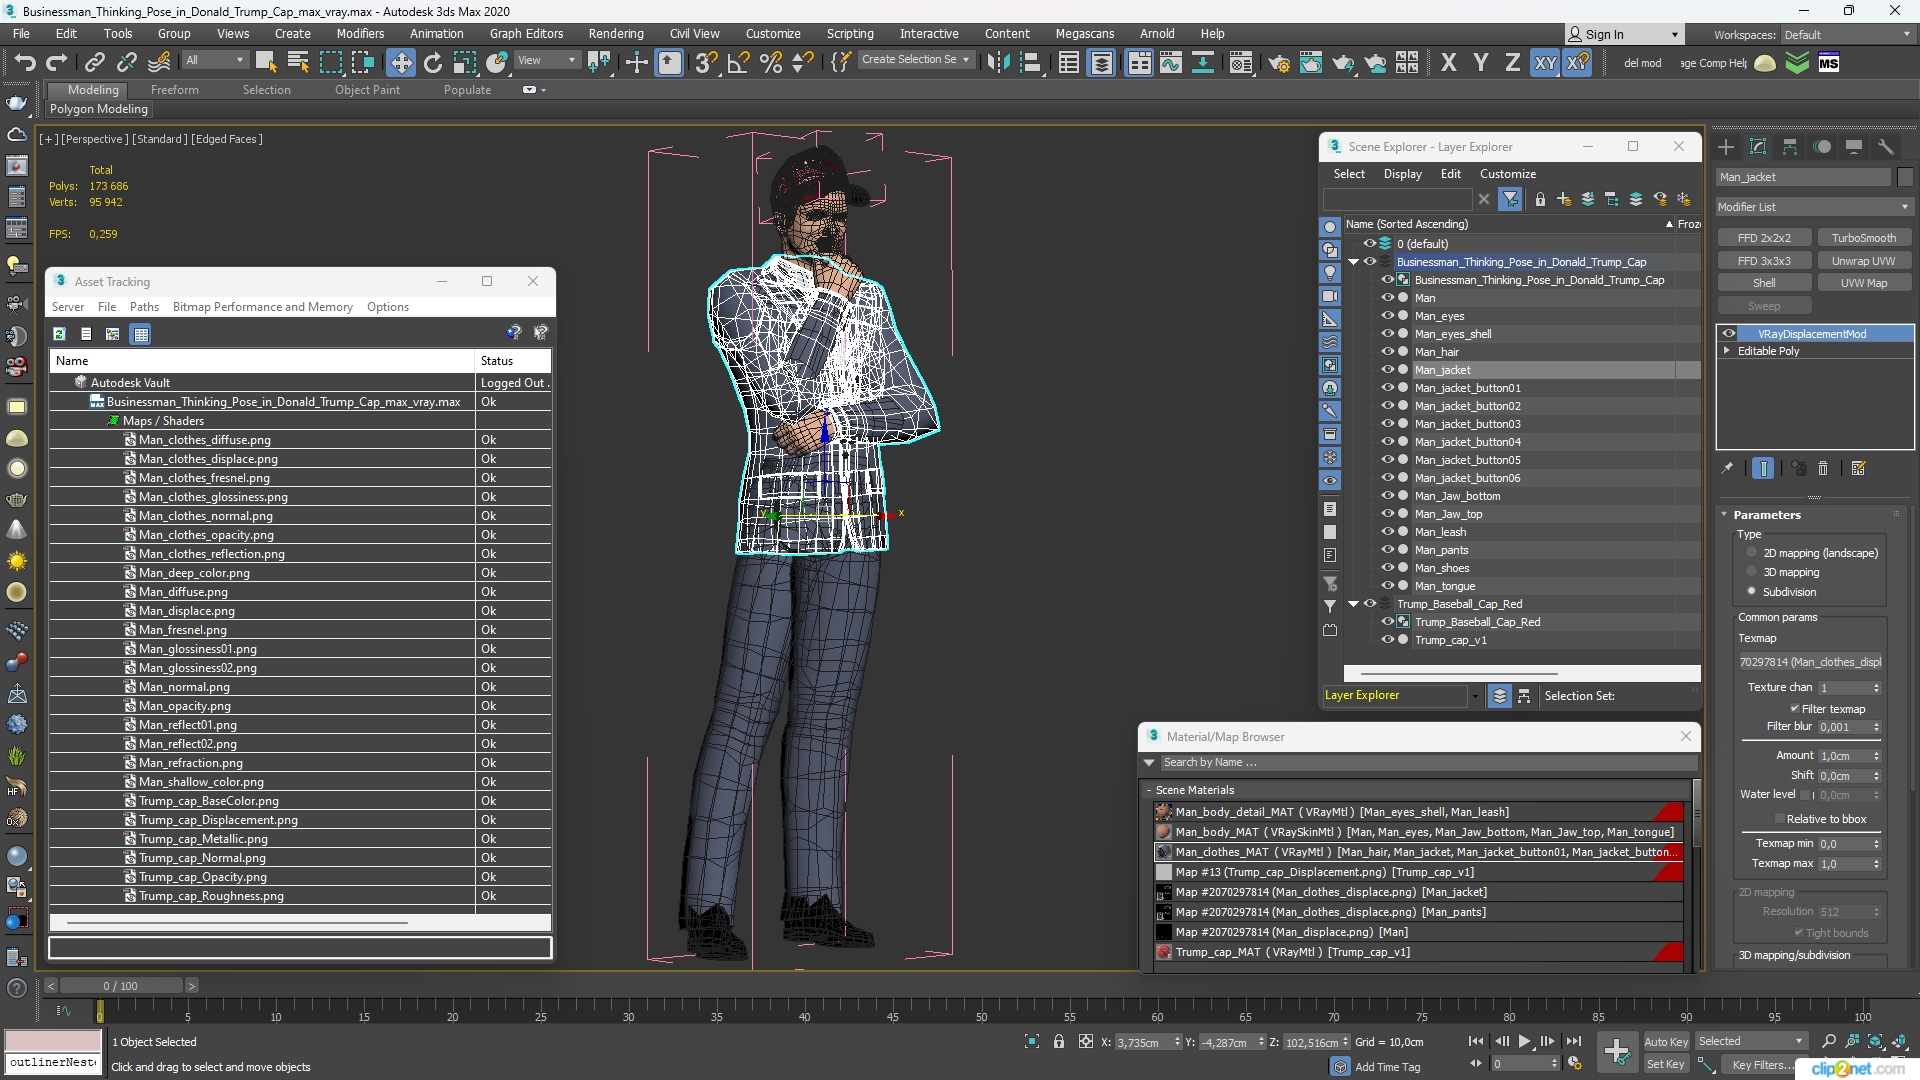
Task: Click the Select and Link icon
Action: pos(94,63)
